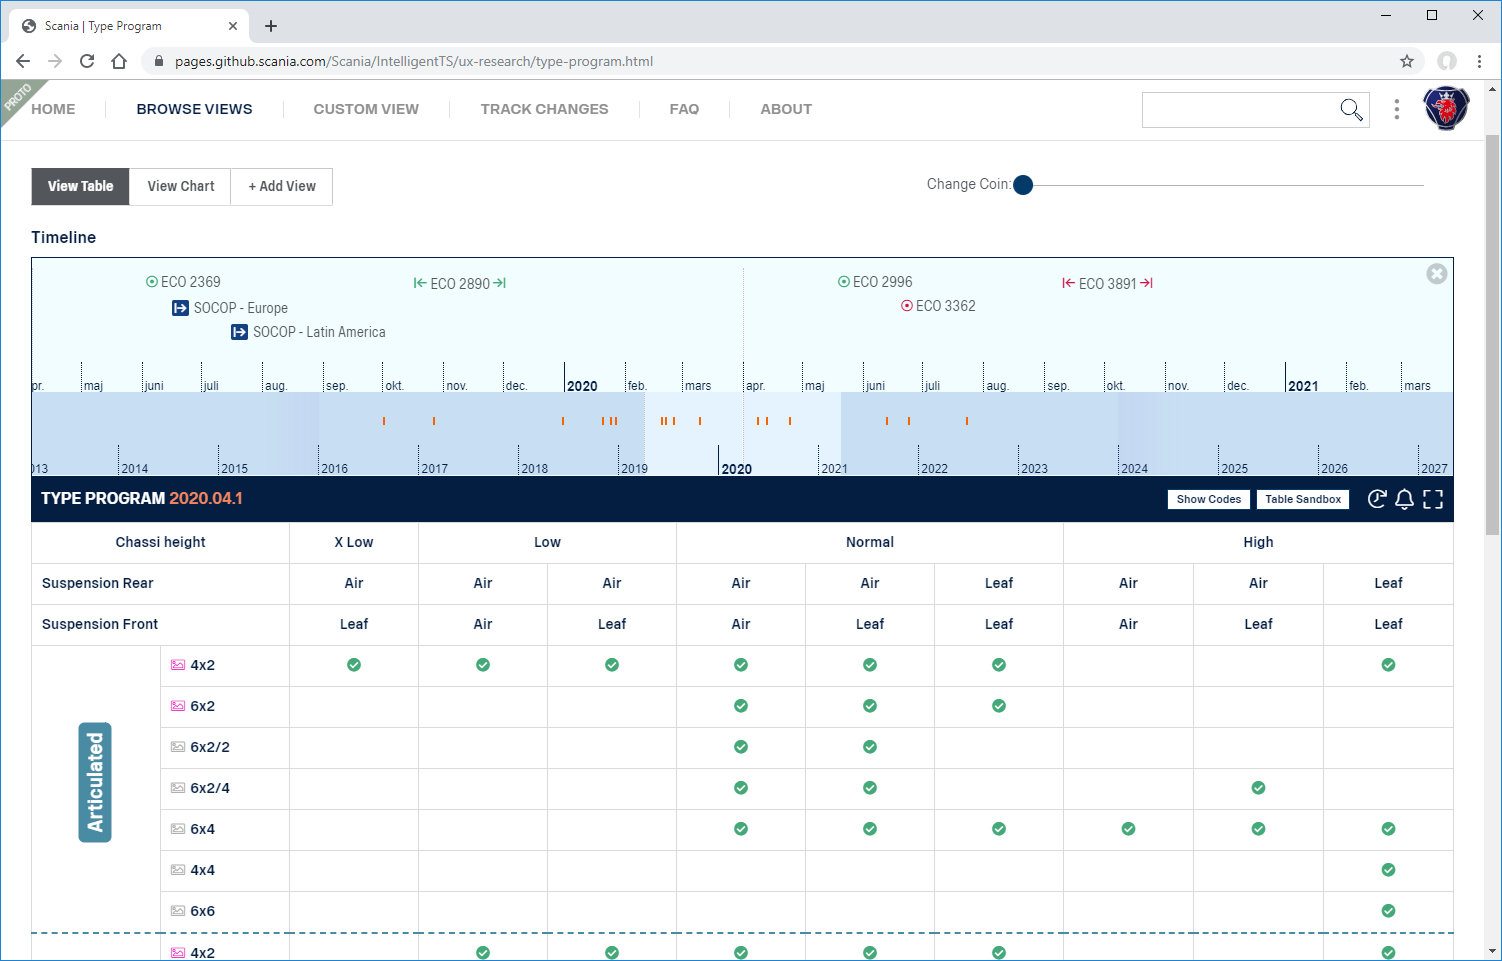Go to Track Changes tab

544,109
